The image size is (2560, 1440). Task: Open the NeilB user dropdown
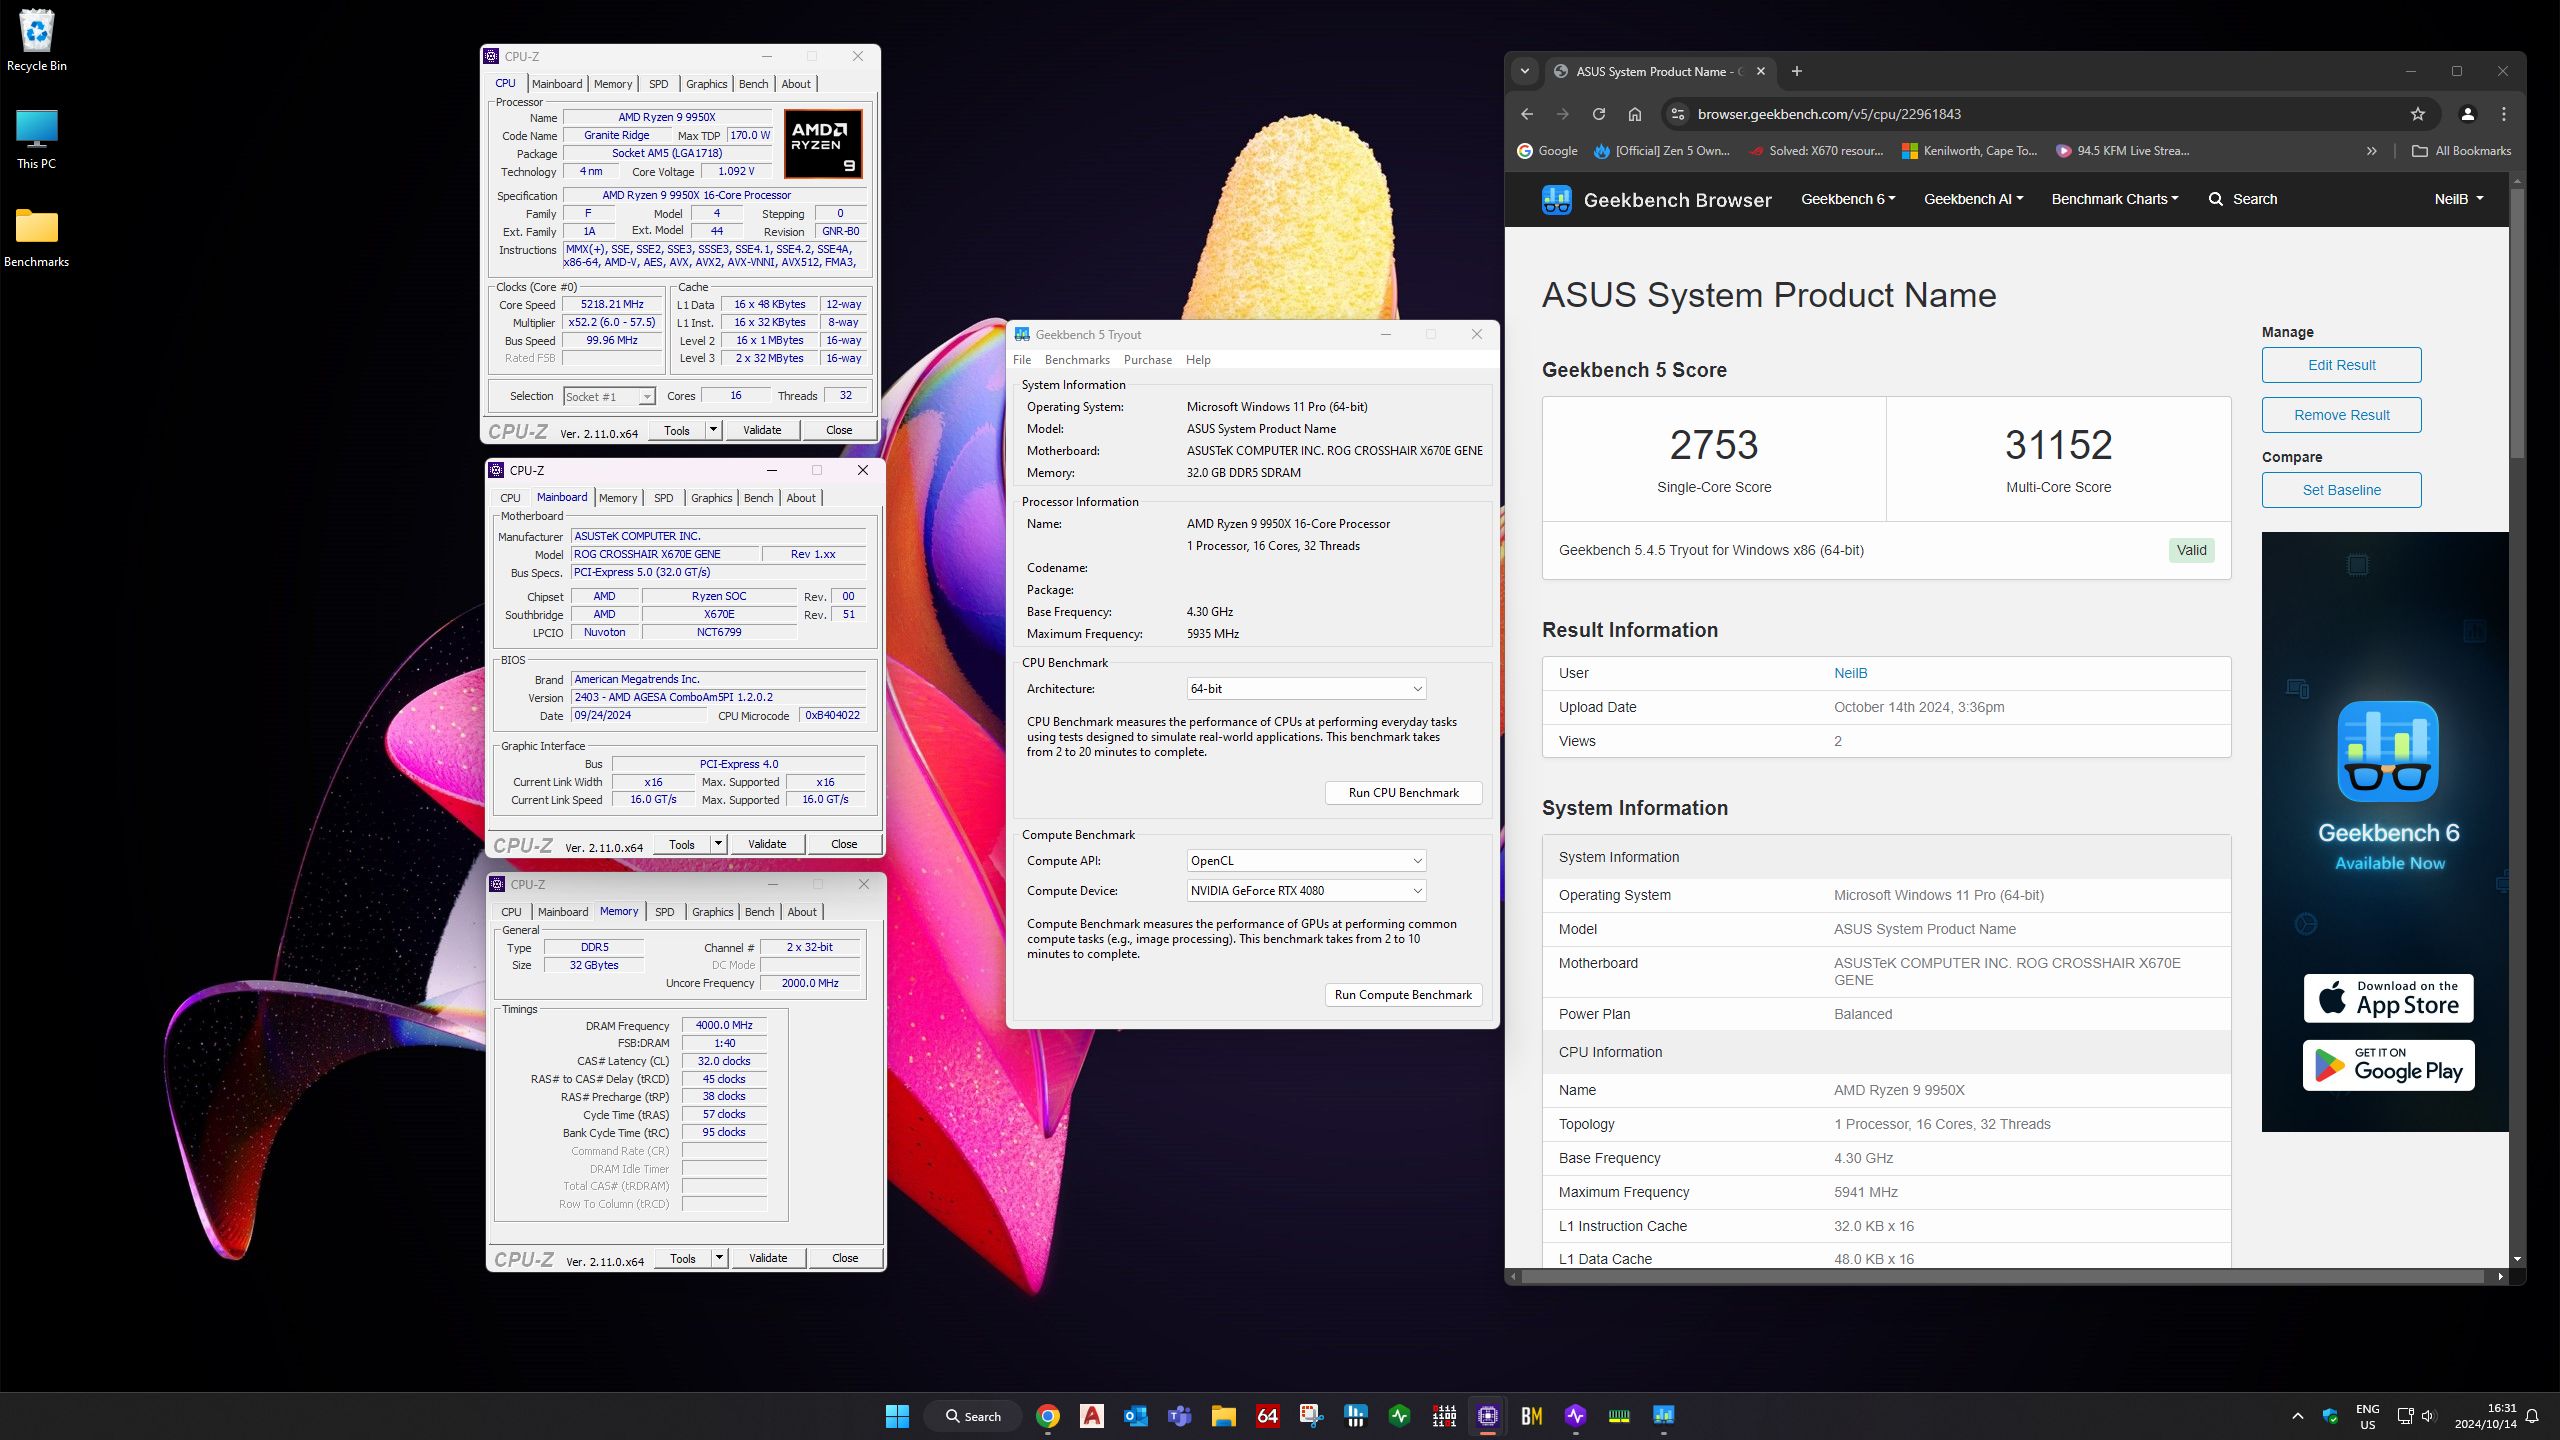[2459, 199]
